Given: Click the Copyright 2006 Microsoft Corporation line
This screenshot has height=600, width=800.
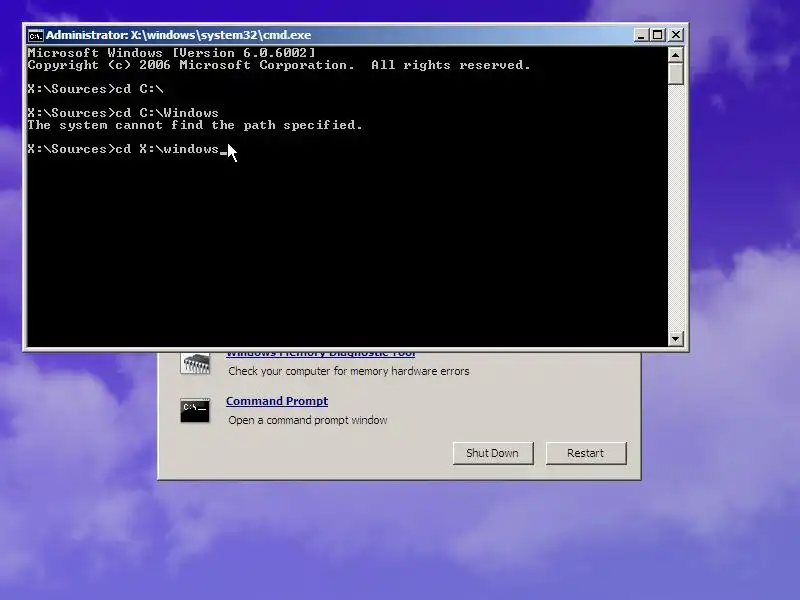Looking at the screenshot, I should click(279, 65).
